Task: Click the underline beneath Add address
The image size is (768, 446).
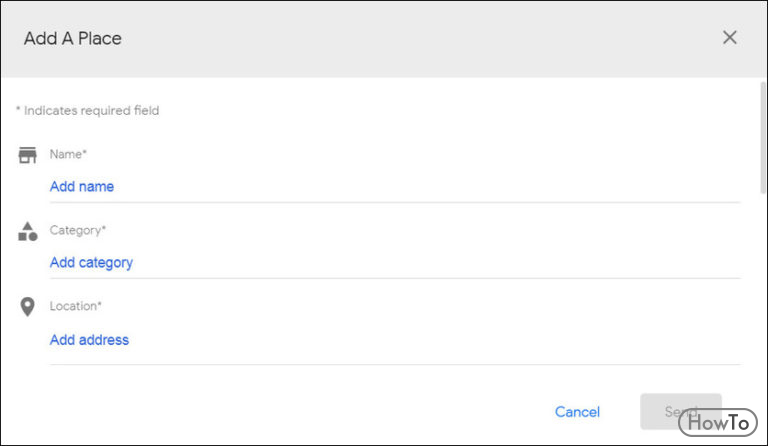Action: [395, 364]
